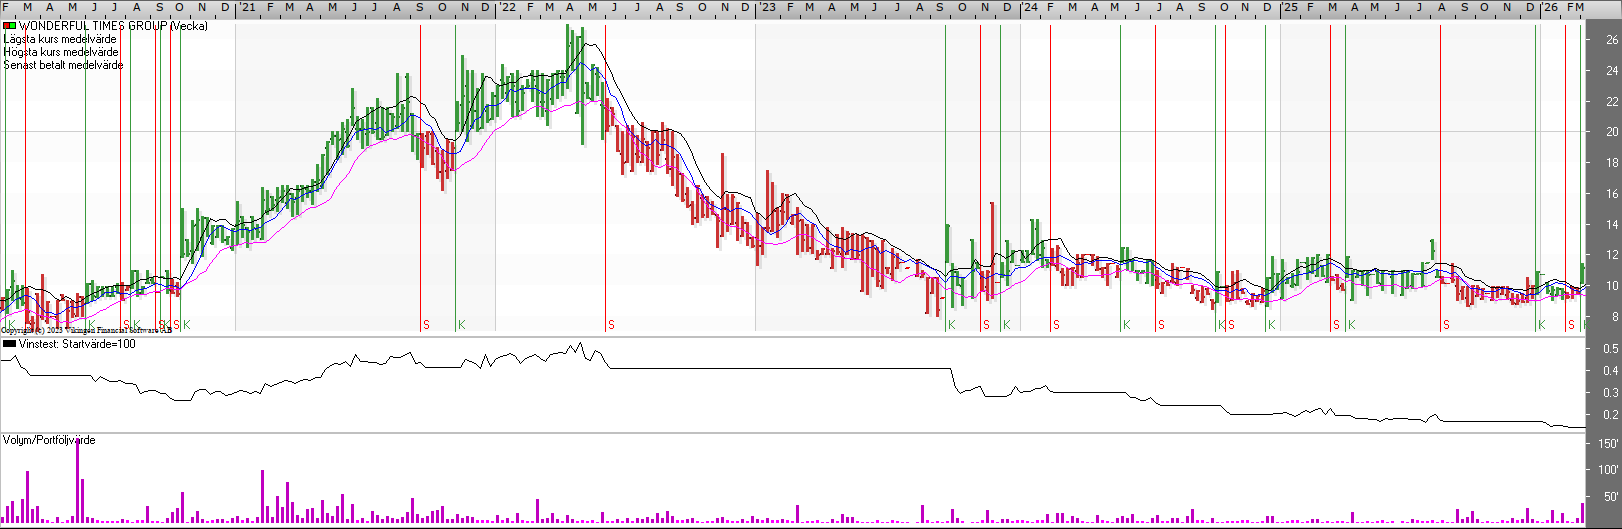Select the Volym/Portföljvärde panel label
Screen dimensions: 1622x529
point(49,440)
